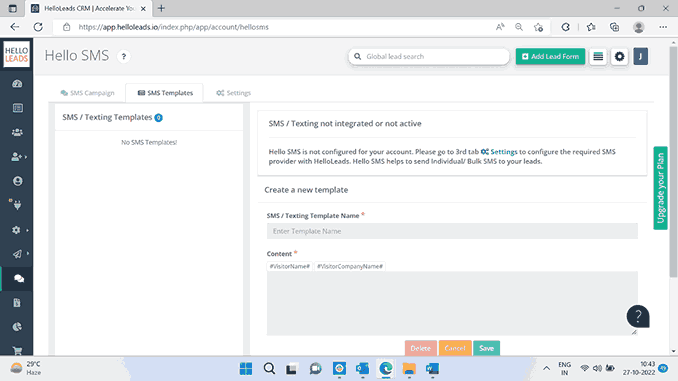The image size is (678, 381).
Task: Follow the Settings link in notice
Action: pyautogui.click(x=499, y=152)
